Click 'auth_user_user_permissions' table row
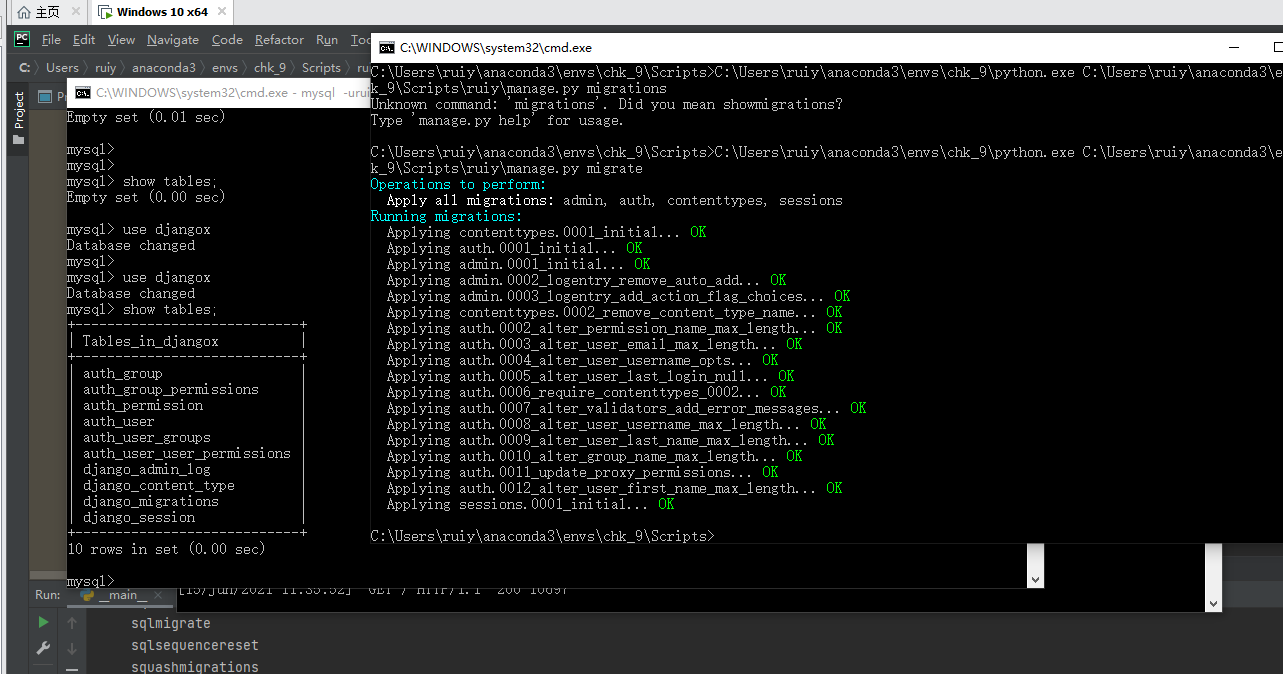1283x674 pixels. (186, 453)
